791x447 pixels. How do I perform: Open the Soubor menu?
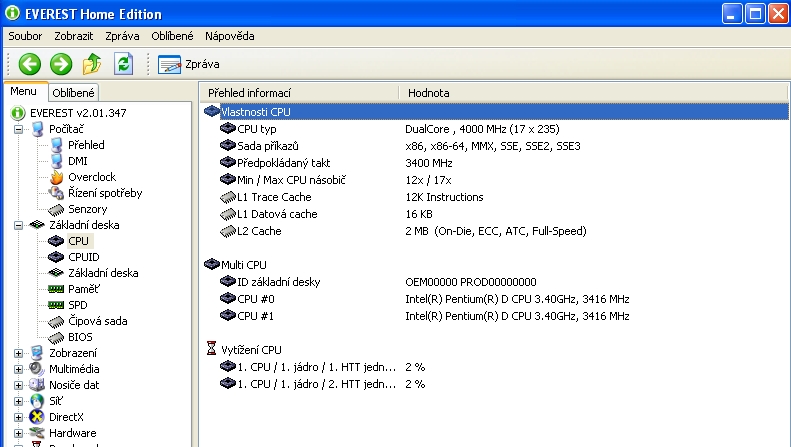click(25, 36)
